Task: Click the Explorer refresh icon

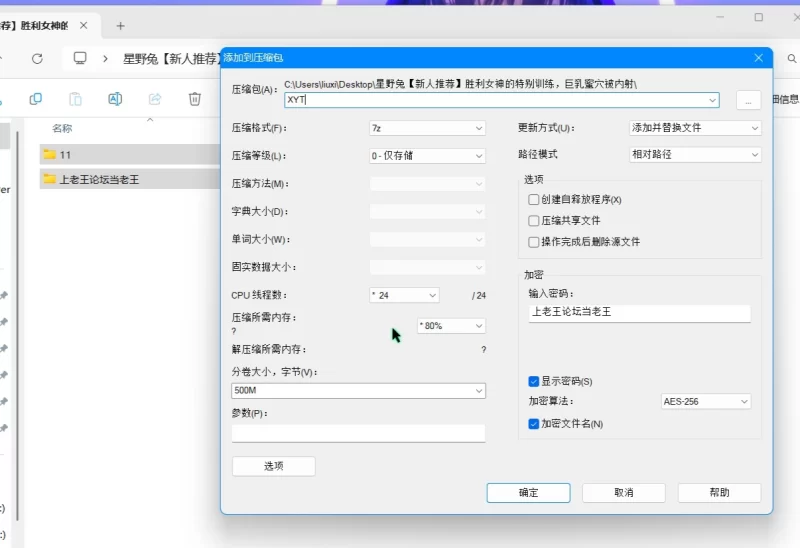Action: [x=37, y=59]
